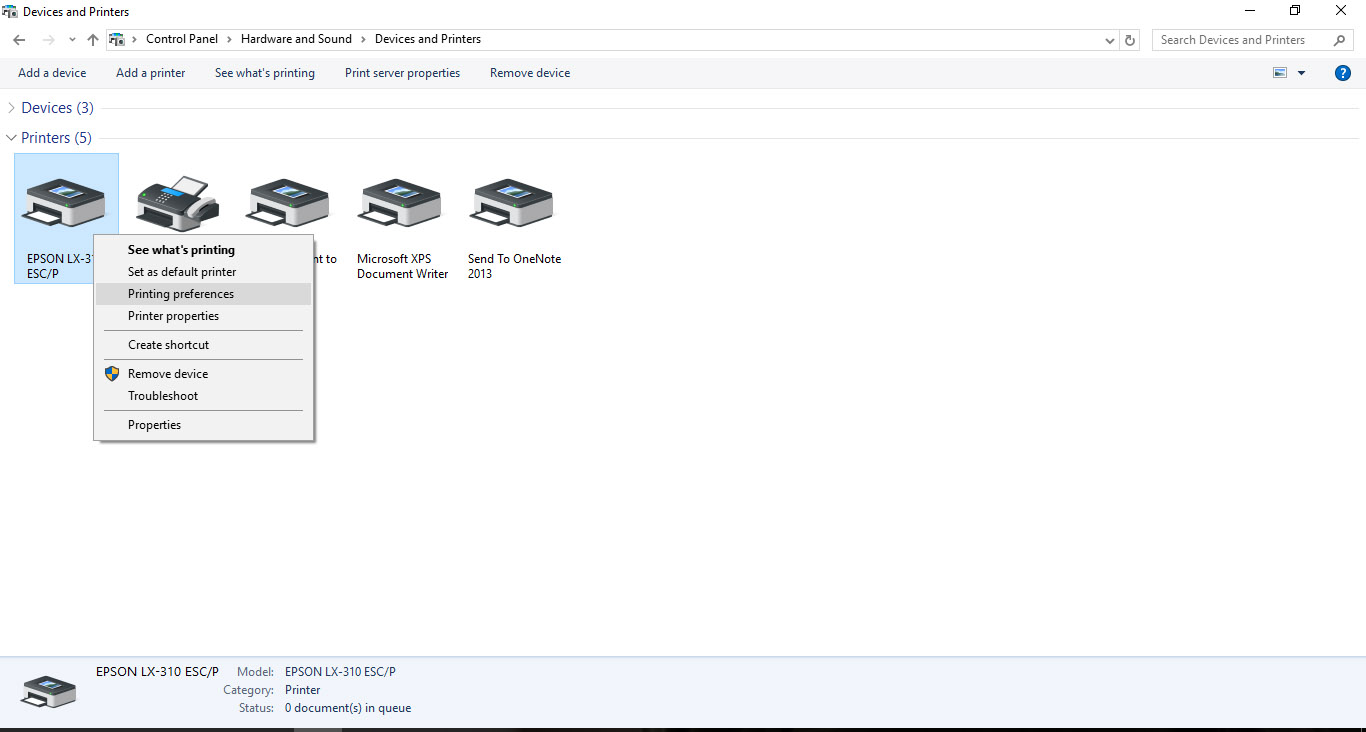Screen dimensions: 1366x732
Task: Click Add a printer in toolbar
Action: [x=151, y=73]
